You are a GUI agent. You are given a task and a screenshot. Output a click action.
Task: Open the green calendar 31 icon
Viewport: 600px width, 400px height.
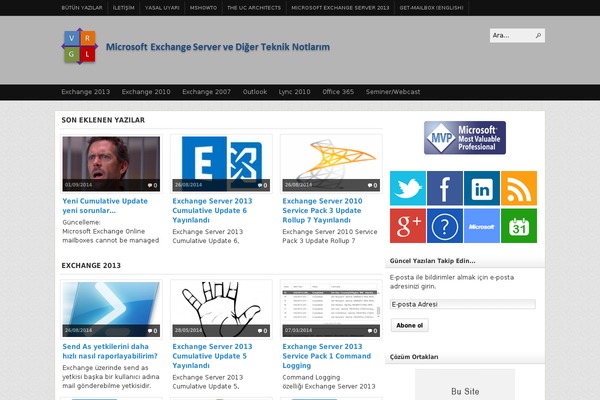pos(519,225)
